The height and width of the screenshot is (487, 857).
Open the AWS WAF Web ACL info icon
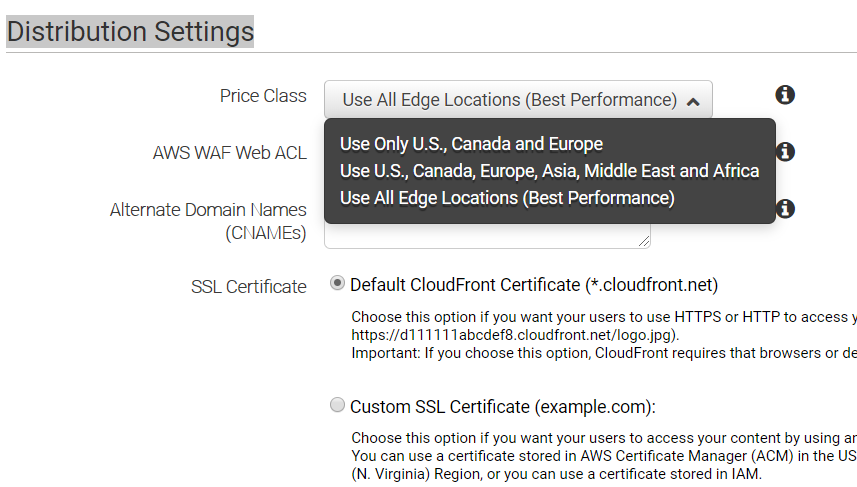coord(785,152)
